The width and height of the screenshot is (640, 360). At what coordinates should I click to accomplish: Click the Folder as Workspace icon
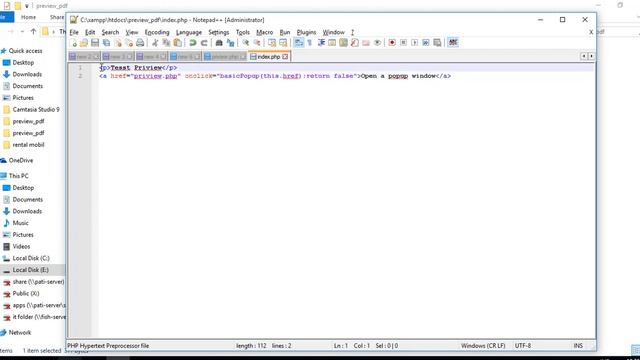click(x=366, y=43)
